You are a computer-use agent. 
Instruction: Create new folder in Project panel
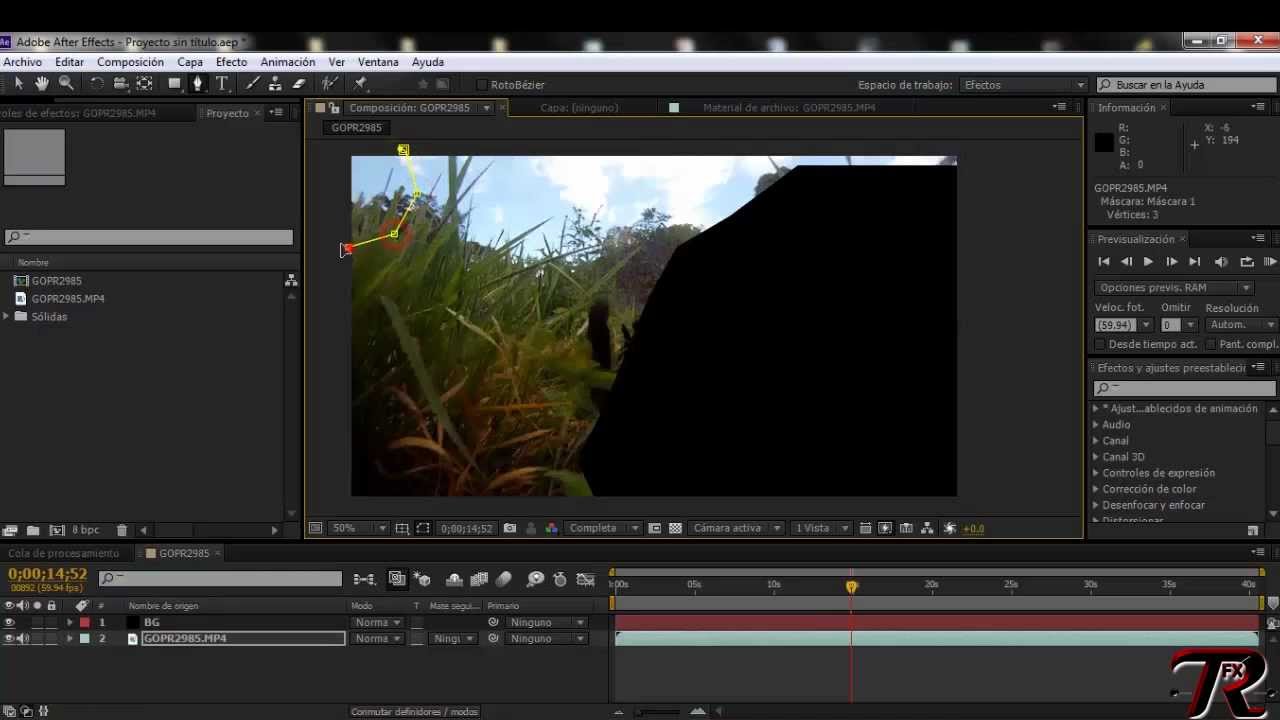coord(33,530)
